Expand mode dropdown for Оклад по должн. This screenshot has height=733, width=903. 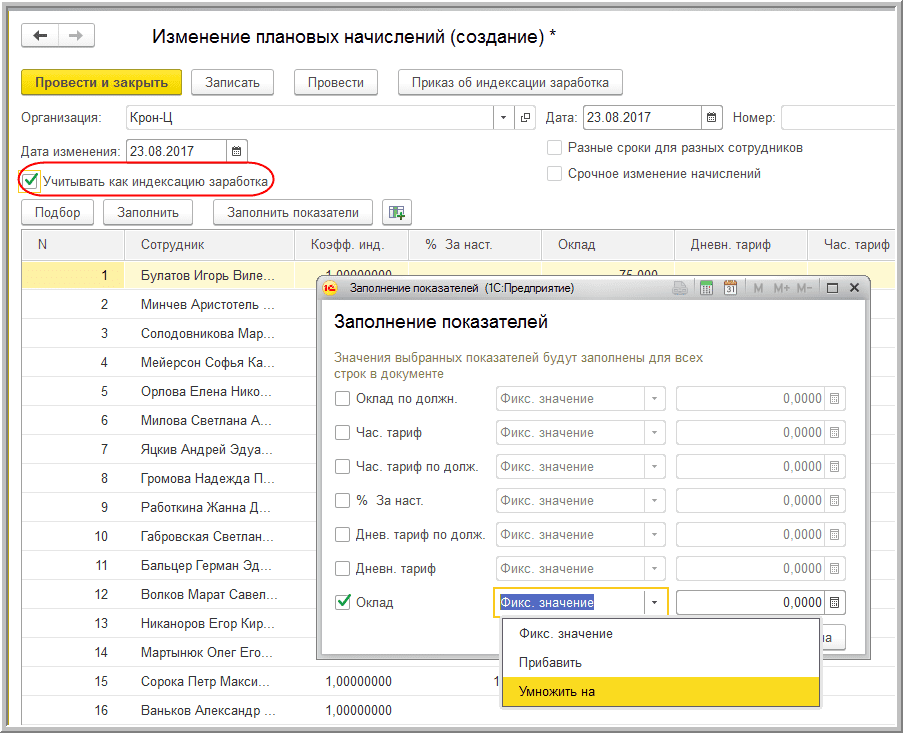(654, 398)
